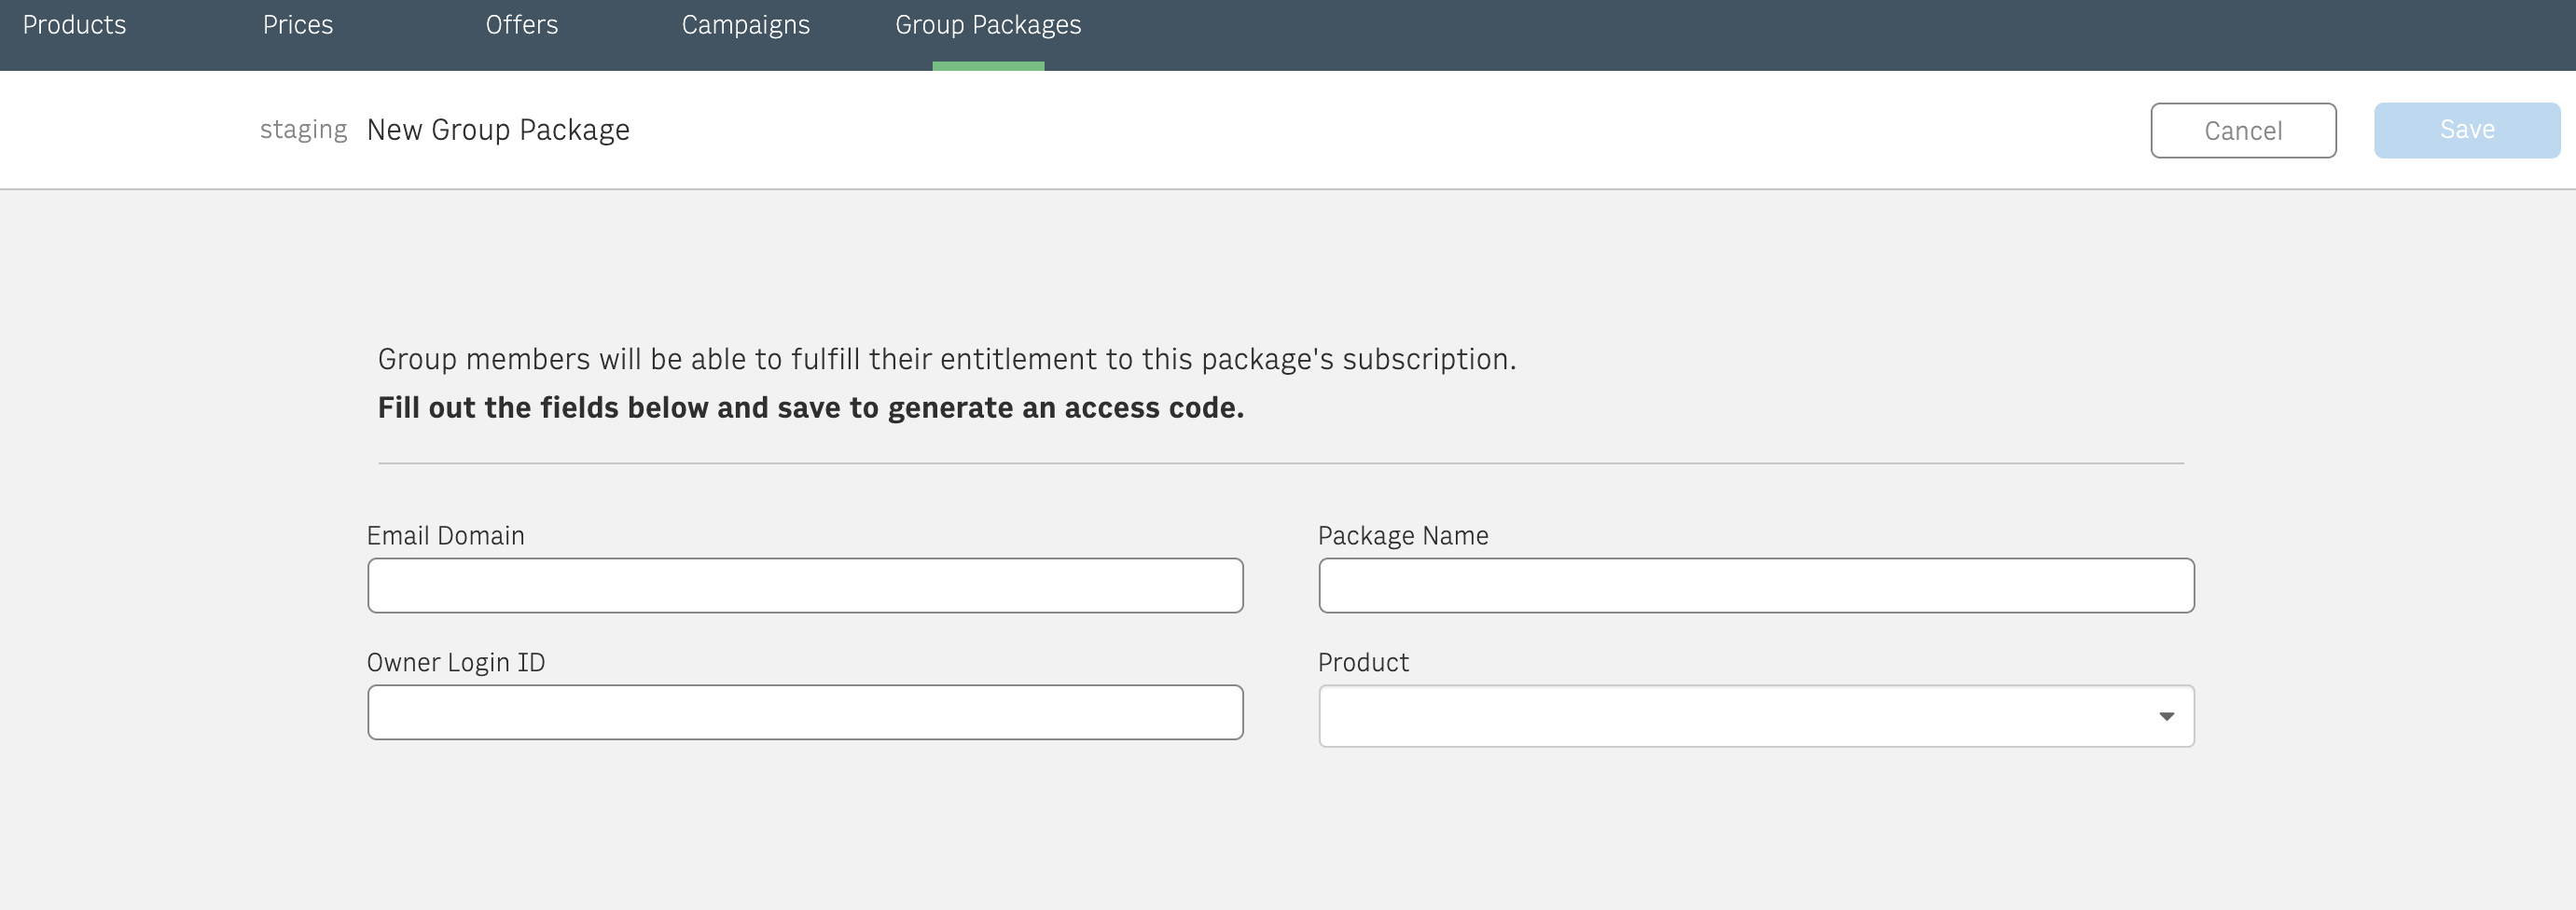Screen dimensions: 2576x910
Task: Click the Product field label
Action: (1362, 663)
